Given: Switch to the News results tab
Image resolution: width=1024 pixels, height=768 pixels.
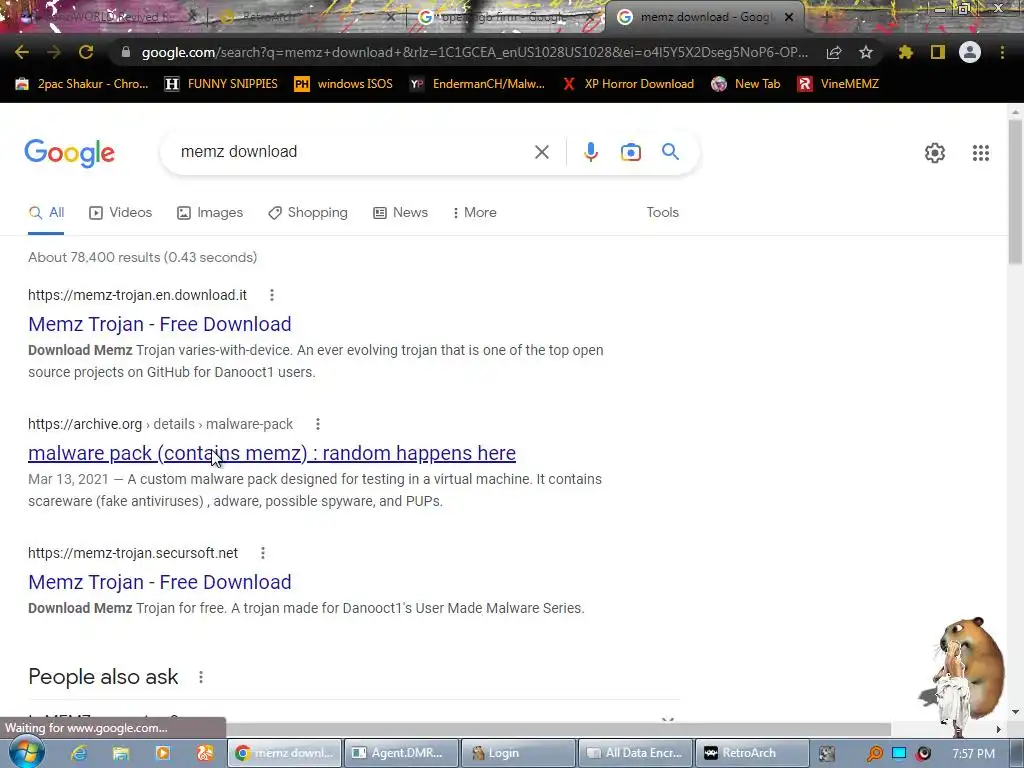Looking at the screenshot, I should click(x=400, y=213).
